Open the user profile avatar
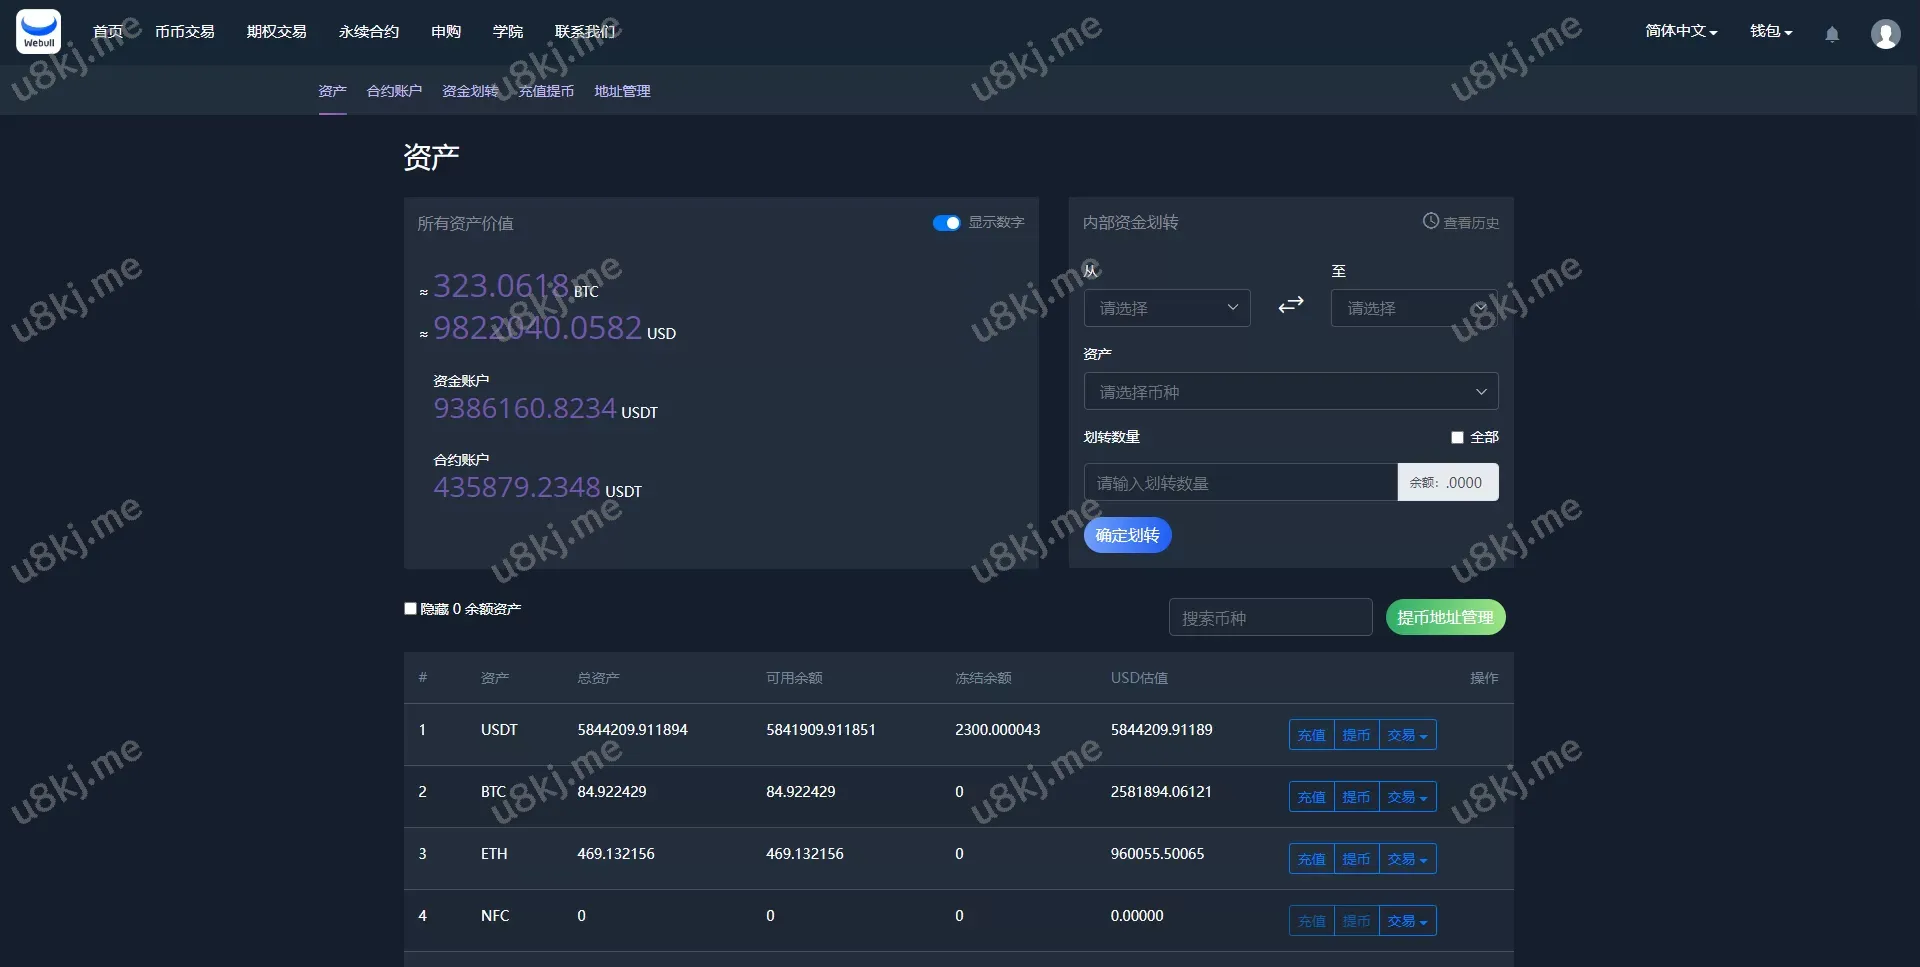The height and width of the screenshot is (967, 1920). (1885, 34)
